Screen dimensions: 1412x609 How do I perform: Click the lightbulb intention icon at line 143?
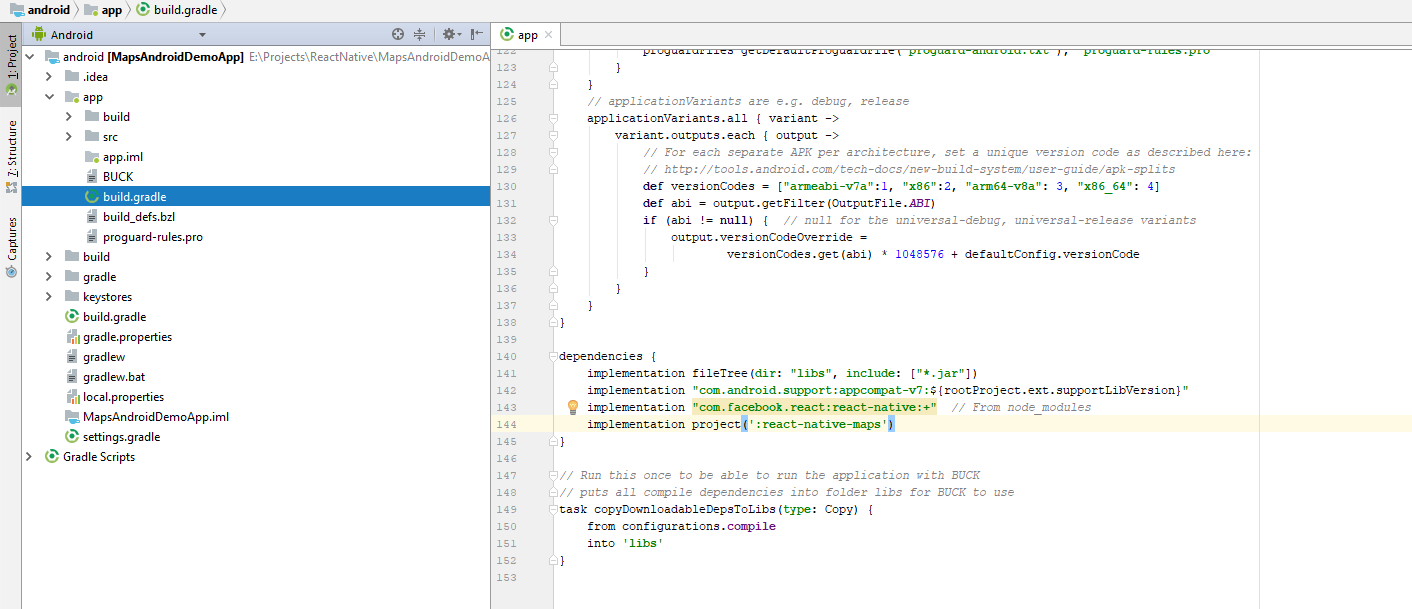(573, 407)
